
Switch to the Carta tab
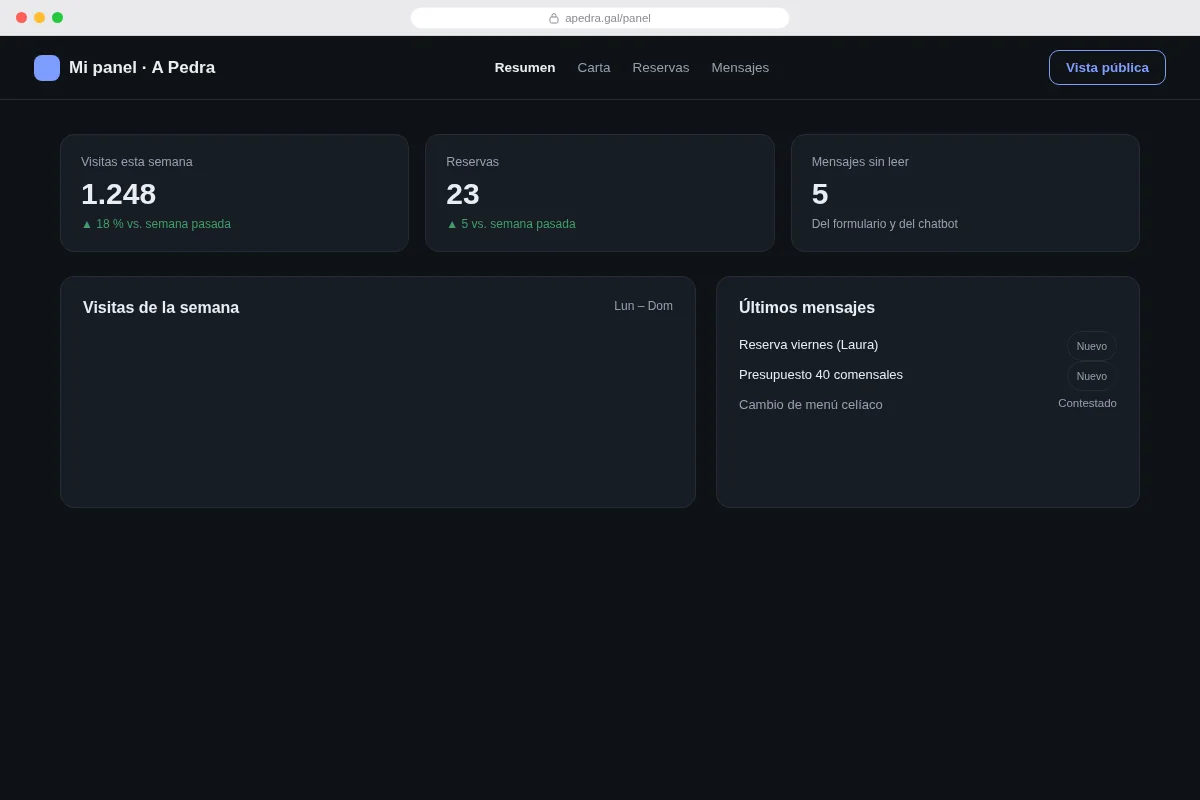tap(594, 68)
